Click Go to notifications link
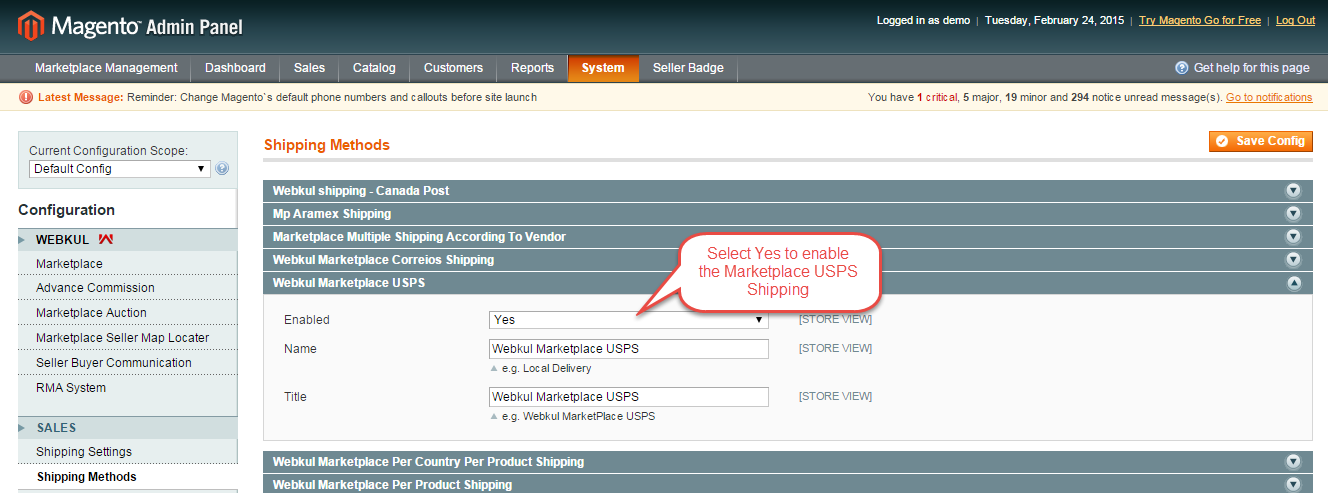Image resolution: width=1328 pixels, height=493 pixels. tap(1269, 97)
